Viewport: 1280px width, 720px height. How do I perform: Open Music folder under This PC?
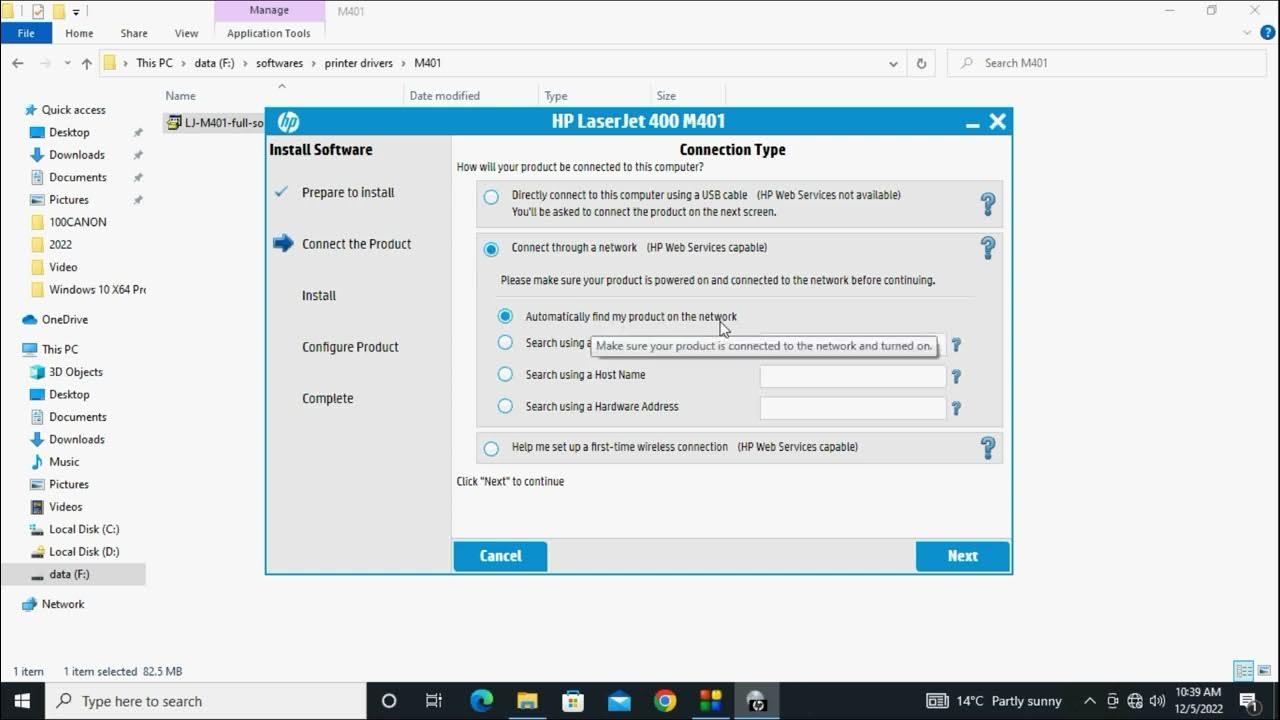(64, 462)
